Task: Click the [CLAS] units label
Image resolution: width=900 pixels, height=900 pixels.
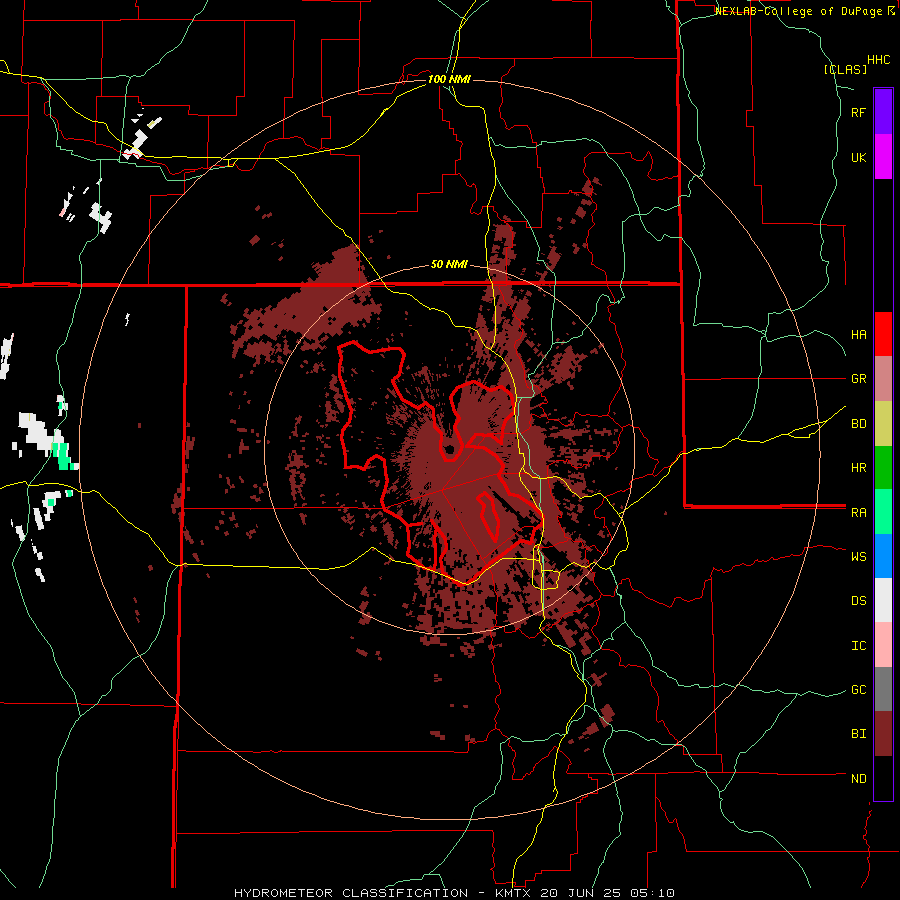Action: coord(845,70)
